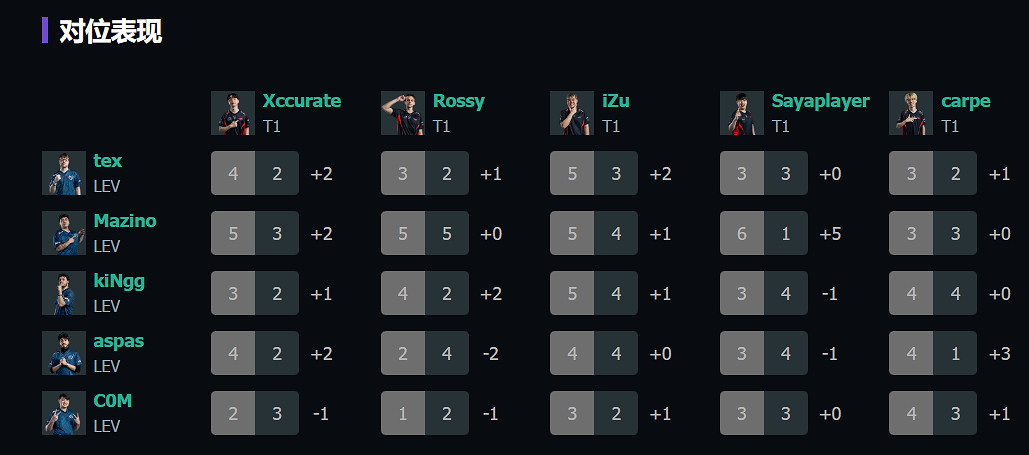This screenshot has height=455, width=1029.
Task: Select carpe's player portrait
Action: (911, 113)
